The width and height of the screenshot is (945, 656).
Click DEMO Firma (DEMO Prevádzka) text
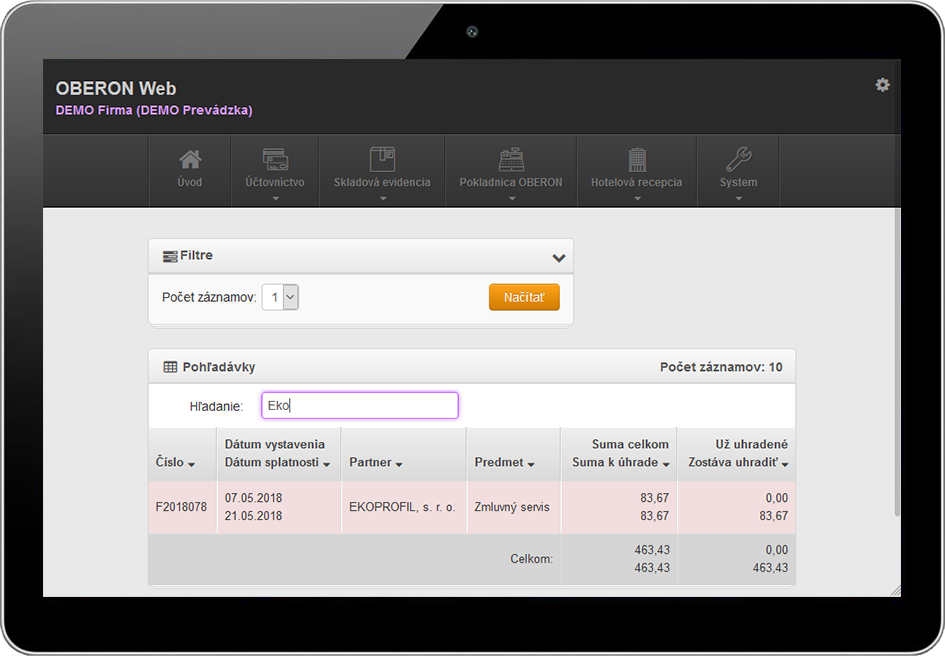(x=154, y=110)
